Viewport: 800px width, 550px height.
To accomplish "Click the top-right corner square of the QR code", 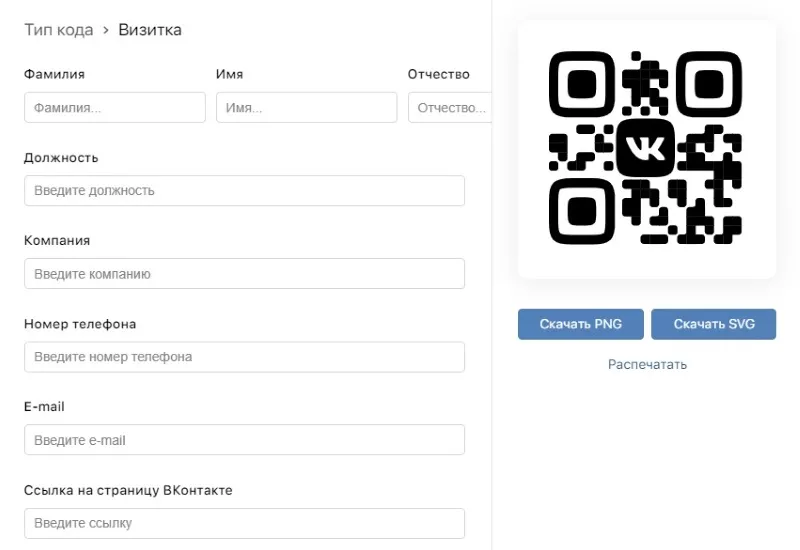I will coord(710,85).
